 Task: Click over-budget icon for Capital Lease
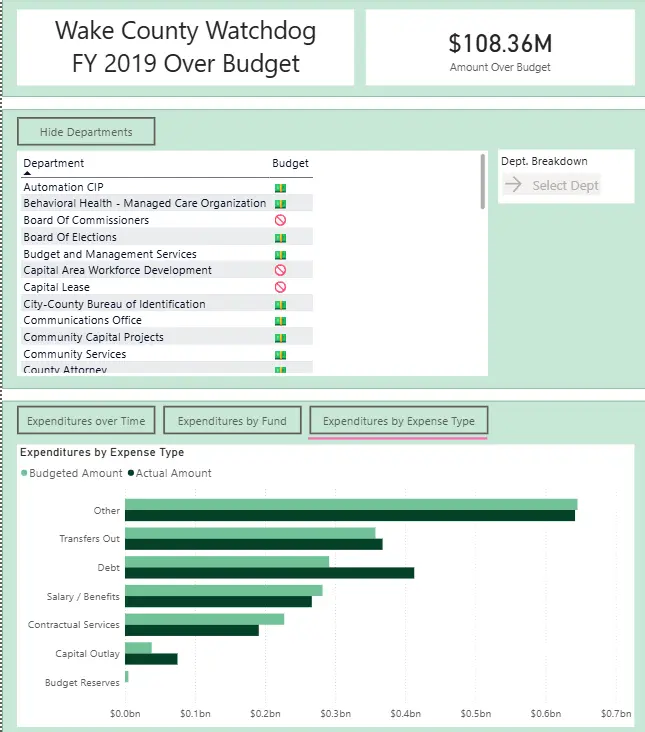pos(280,287)
